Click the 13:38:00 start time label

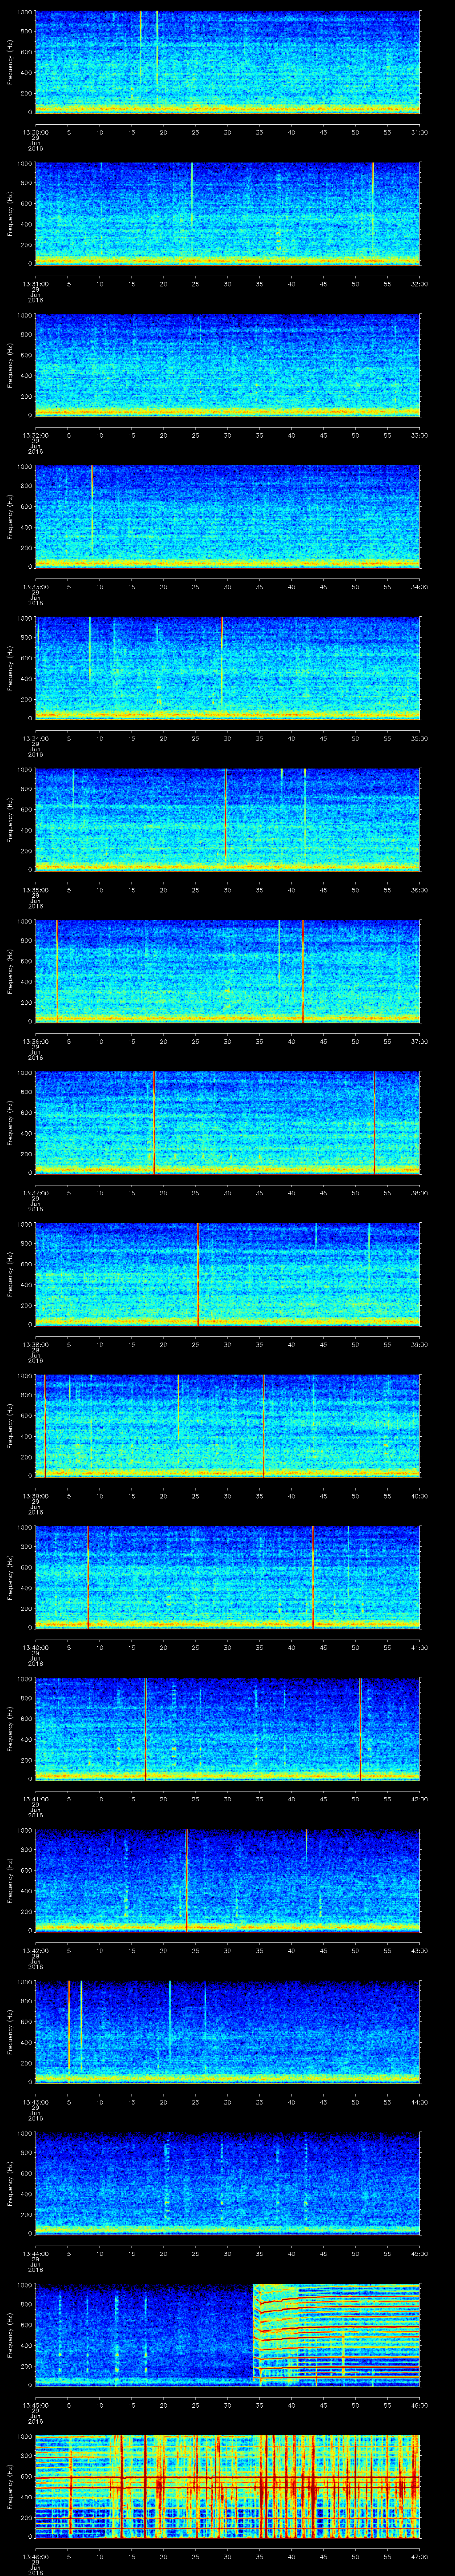point(36,1344)
